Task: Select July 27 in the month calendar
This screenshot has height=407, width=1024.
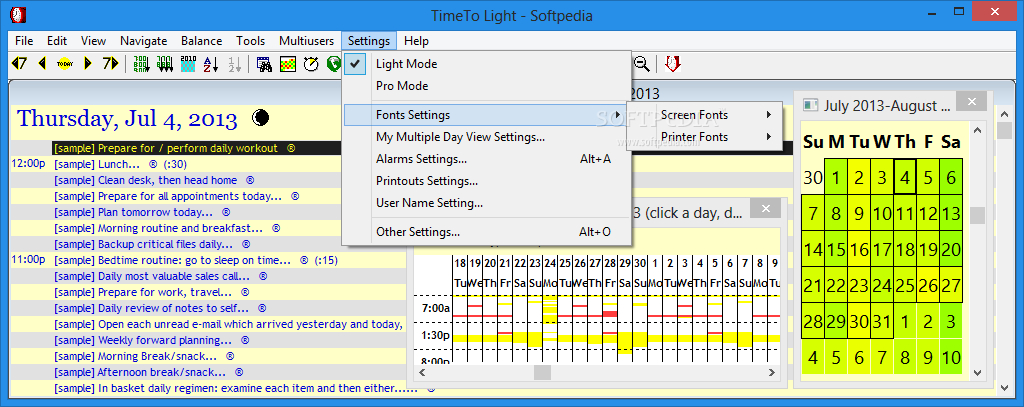Action: [951, 285]
